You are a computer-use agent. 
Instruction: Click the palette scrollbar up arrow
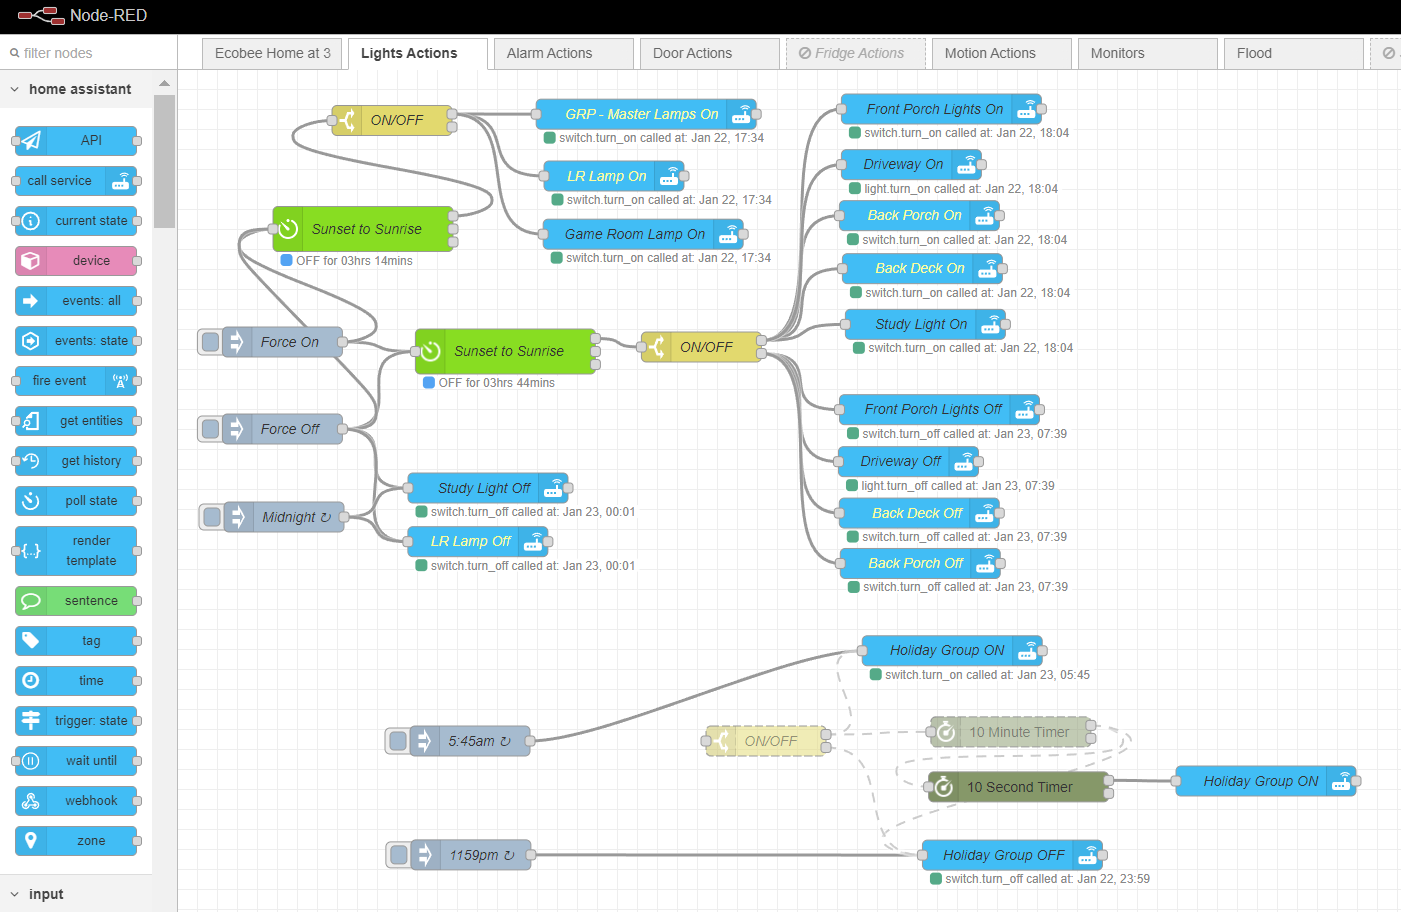point(164,83)
